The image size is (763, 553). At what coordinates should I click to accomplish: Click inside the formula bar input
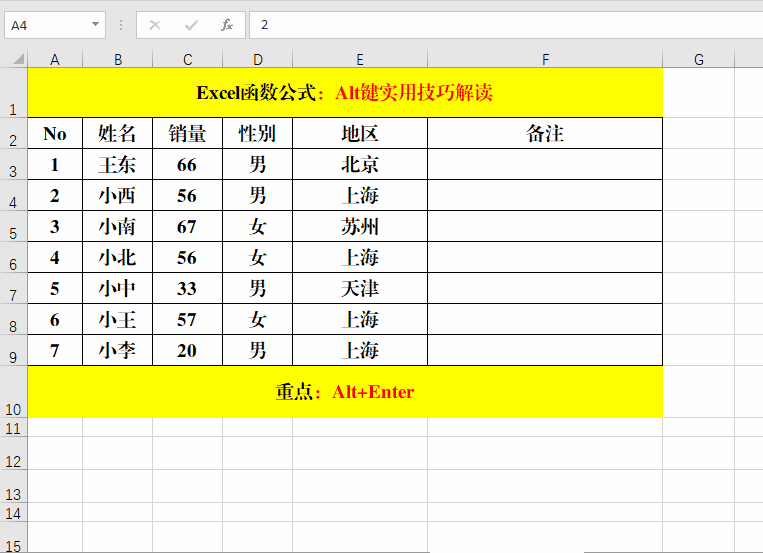500,25
